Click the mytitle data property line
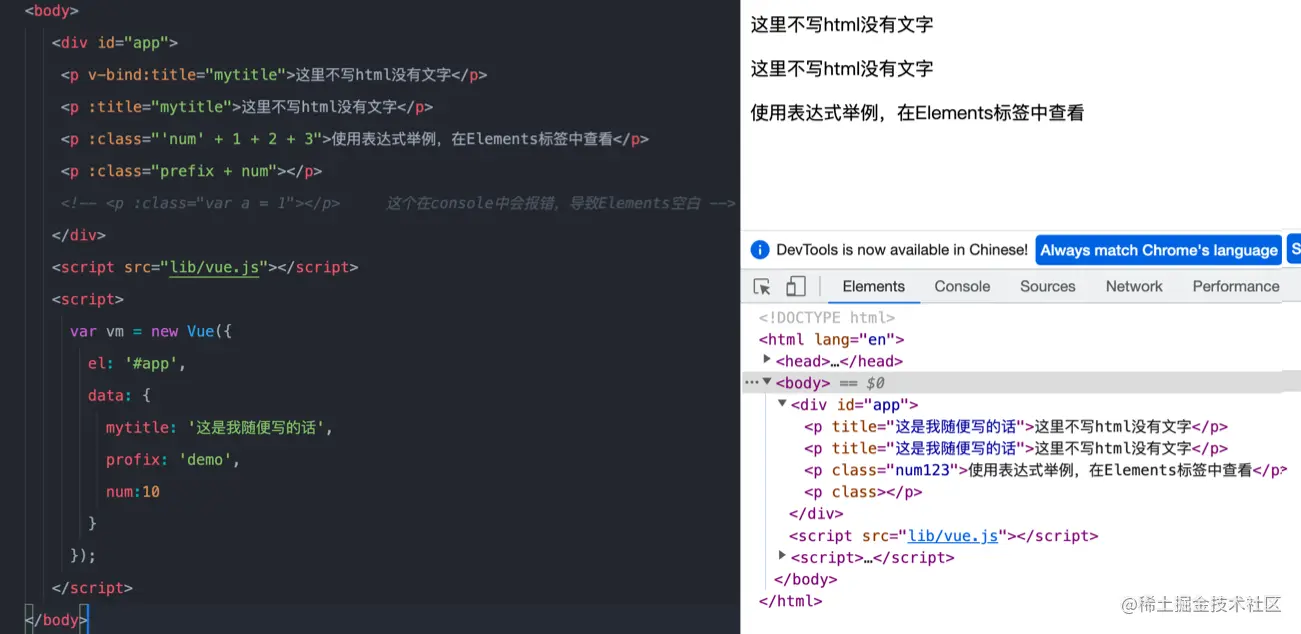Viewport: 1301px width, 634px height. tap(219, 427)
